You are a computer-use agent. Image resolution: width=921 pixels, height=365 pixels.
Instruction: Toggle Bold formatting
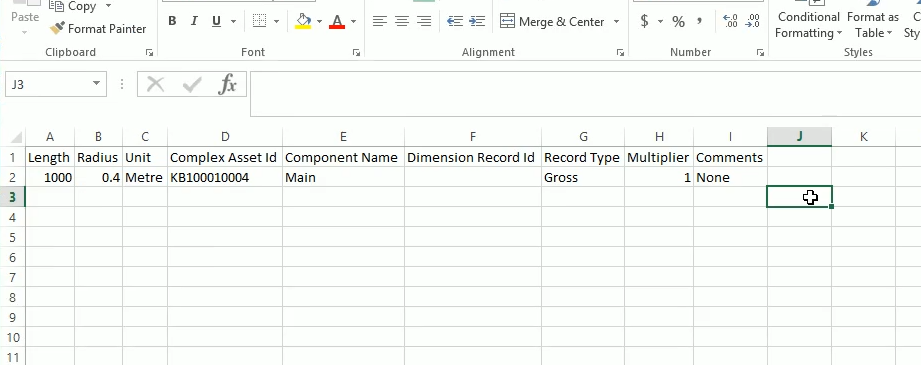[172, 22]
